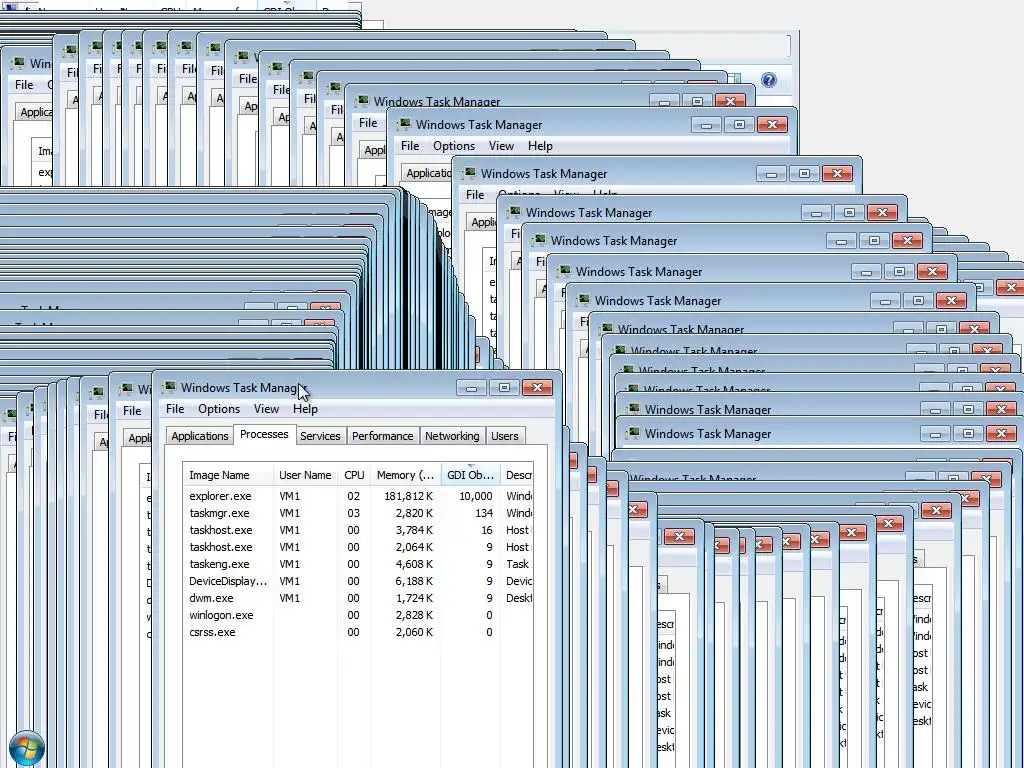Image resolution: width=1024 pixels, height=768 pixels.
Task: Open Options menu in front Task Manager
Action: [x=219, y=409]
